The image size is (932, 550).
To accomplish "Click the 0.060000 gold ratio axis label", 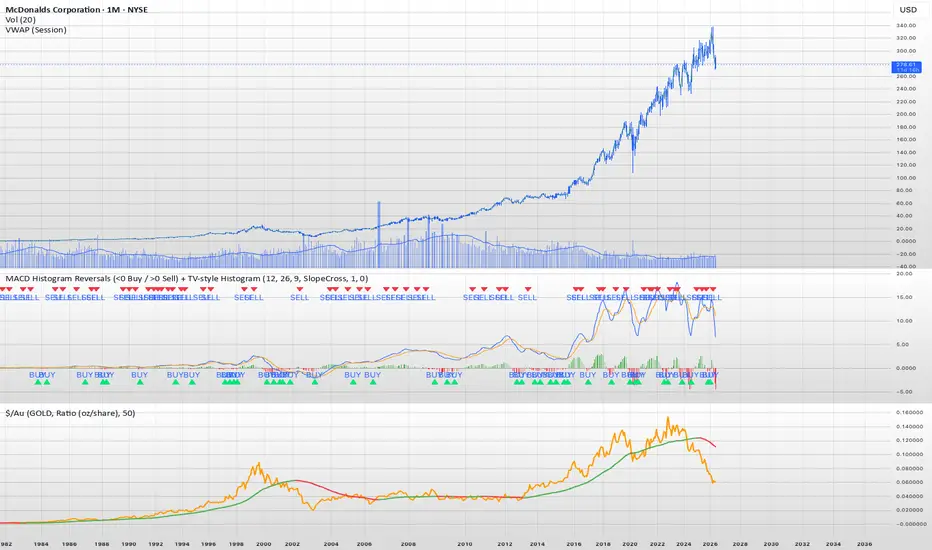I will [911, 482].
